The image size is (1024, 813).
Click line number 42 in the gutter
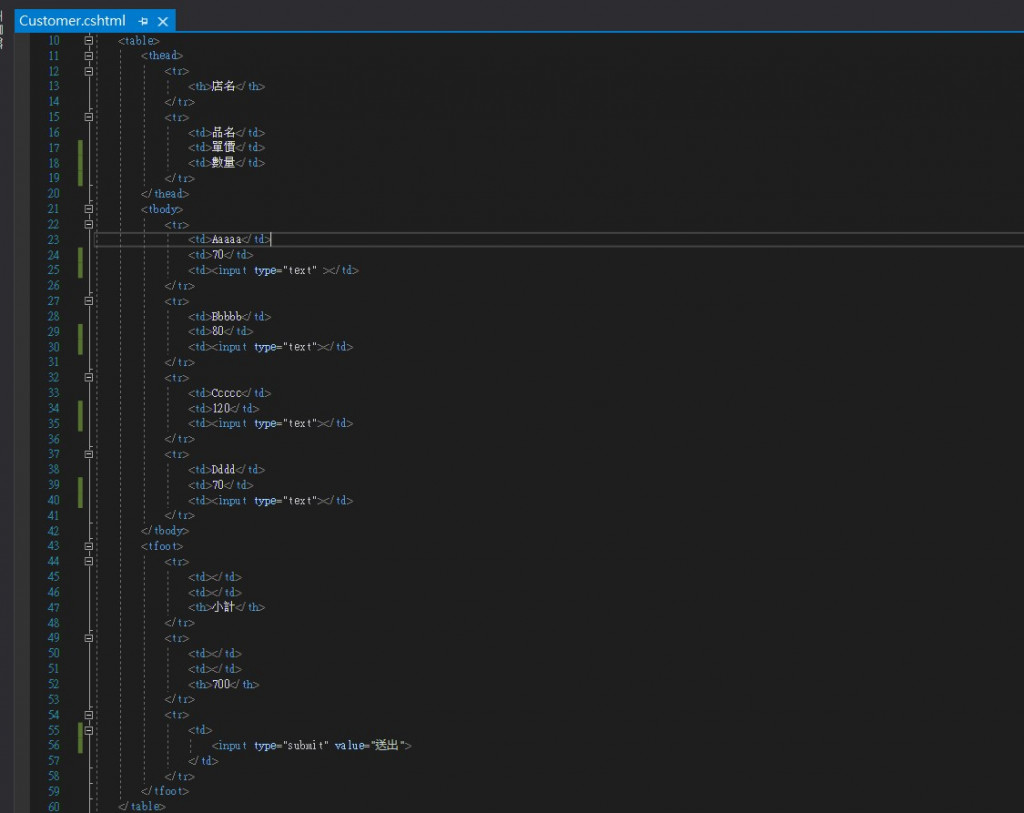(54, 531)
